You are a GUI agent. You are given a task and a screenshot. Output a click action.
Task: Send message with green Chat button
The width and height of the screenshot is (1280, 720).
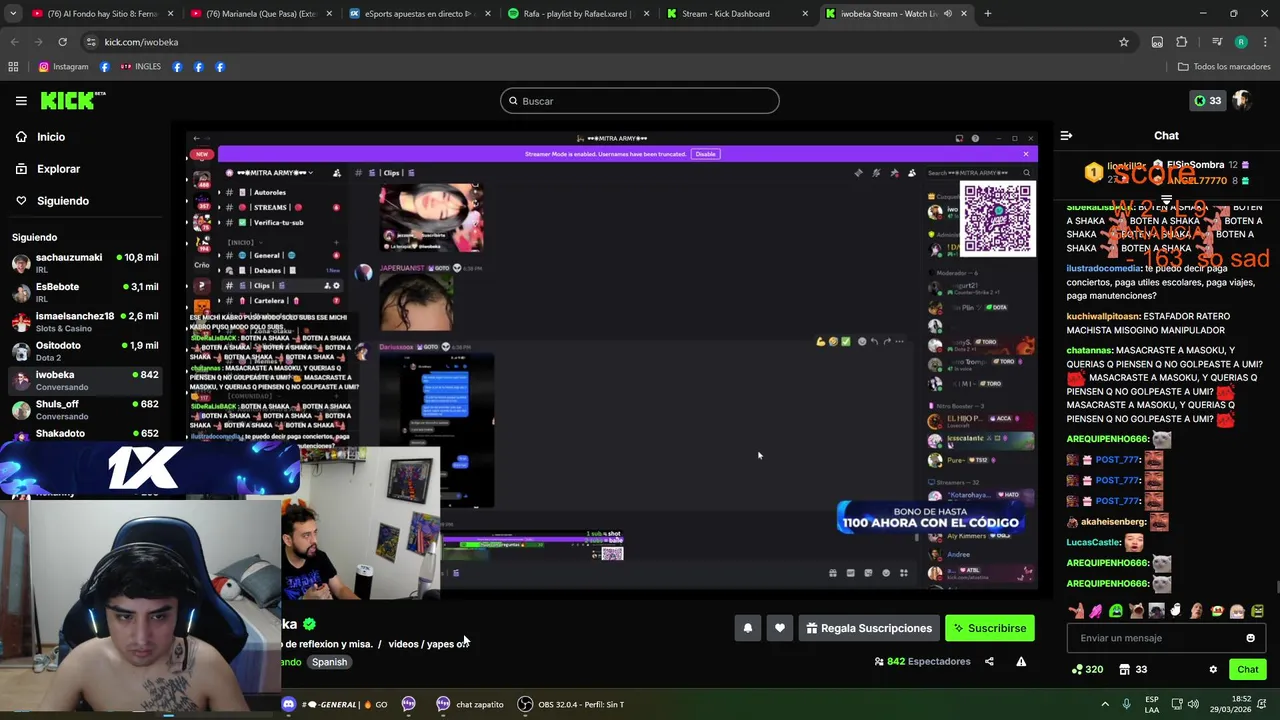(x=1247, y=670)
